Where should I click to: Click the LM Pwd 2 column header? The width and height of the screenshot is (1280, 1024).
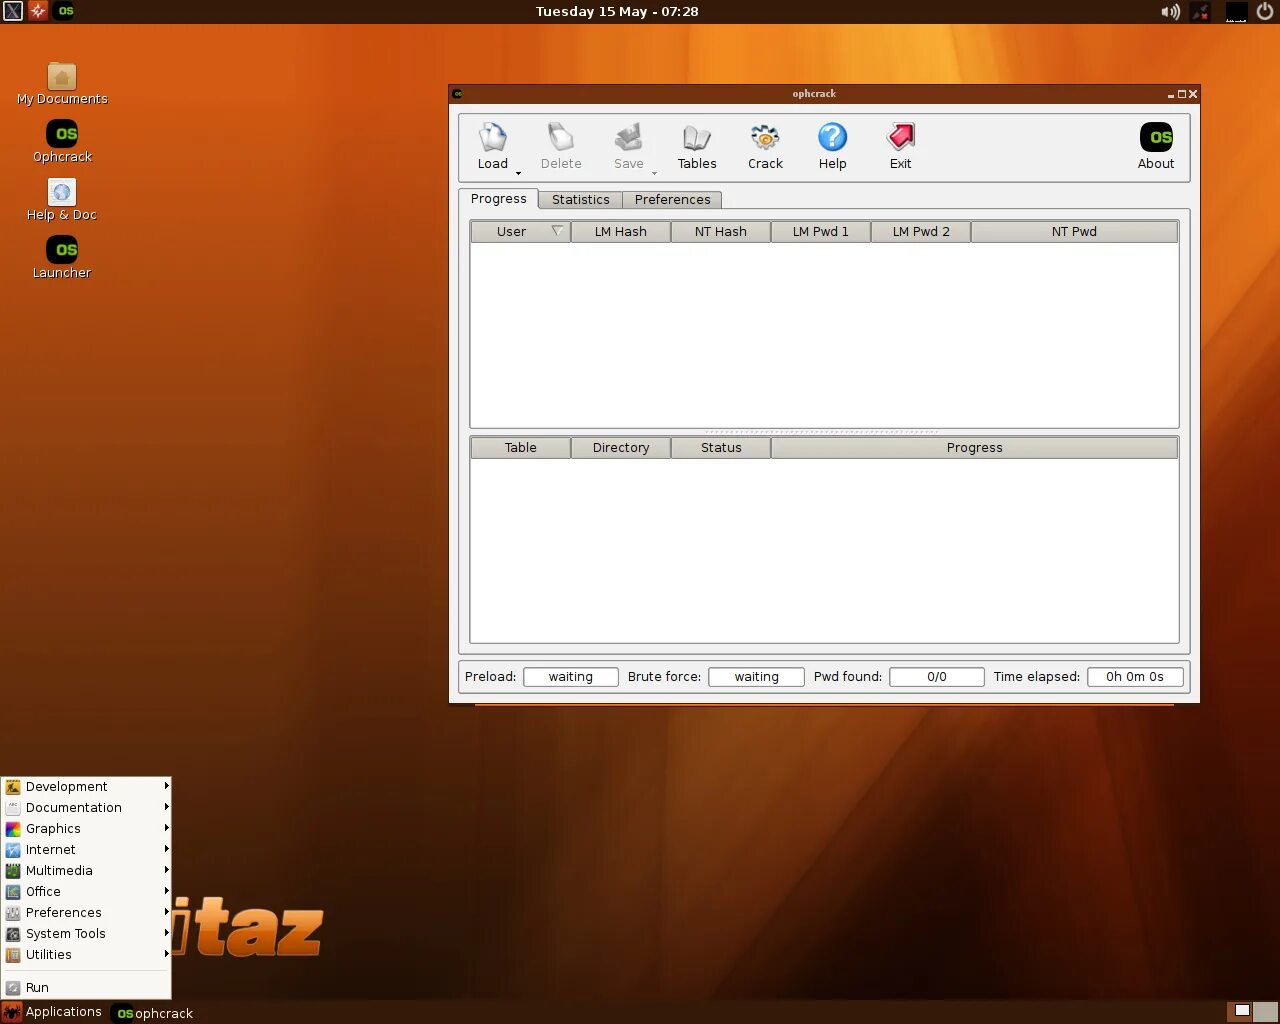[920, 231]
